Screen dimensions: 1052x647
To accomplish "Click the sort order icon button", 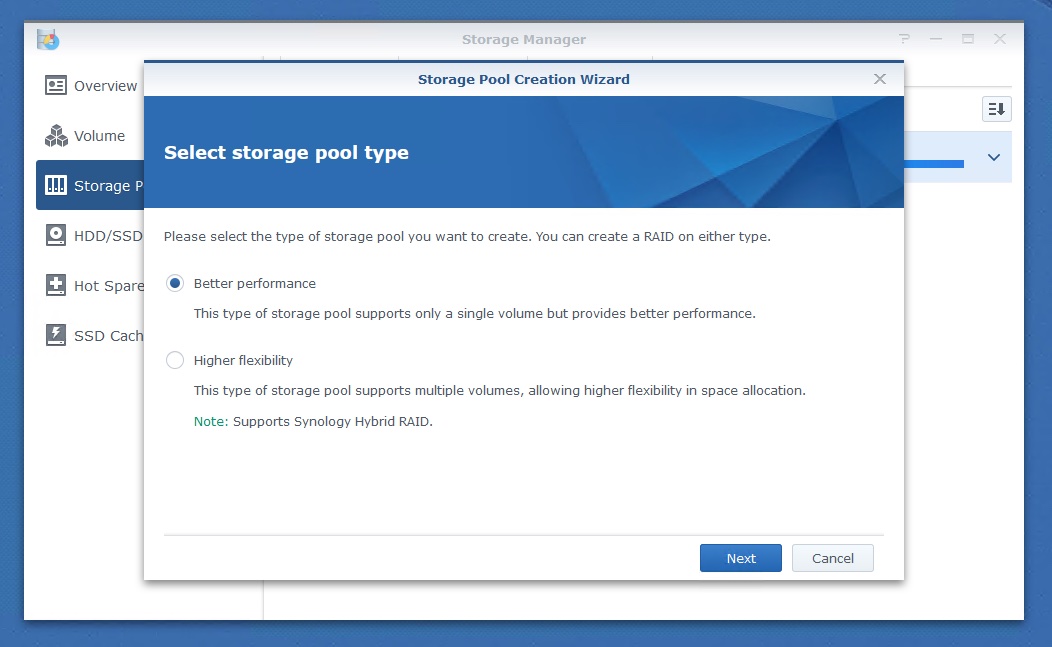I will point(997,109).
